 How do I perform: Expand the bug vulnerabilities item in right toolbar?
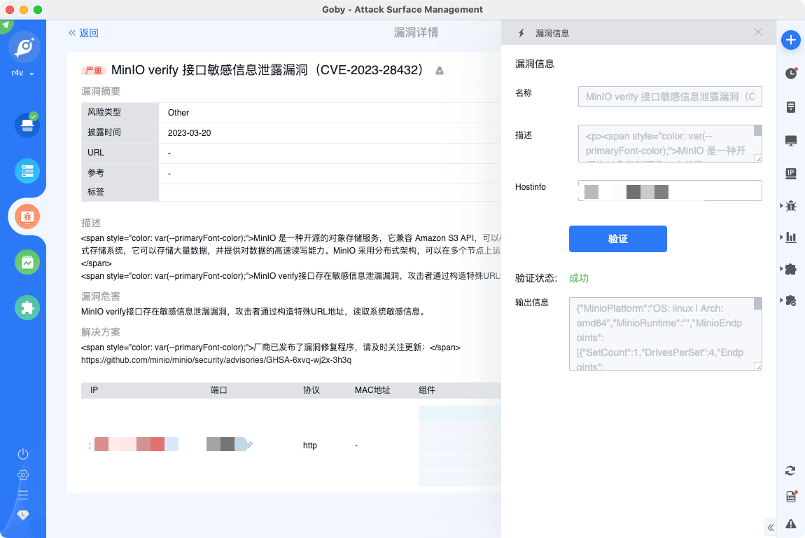tap(789, 206)
